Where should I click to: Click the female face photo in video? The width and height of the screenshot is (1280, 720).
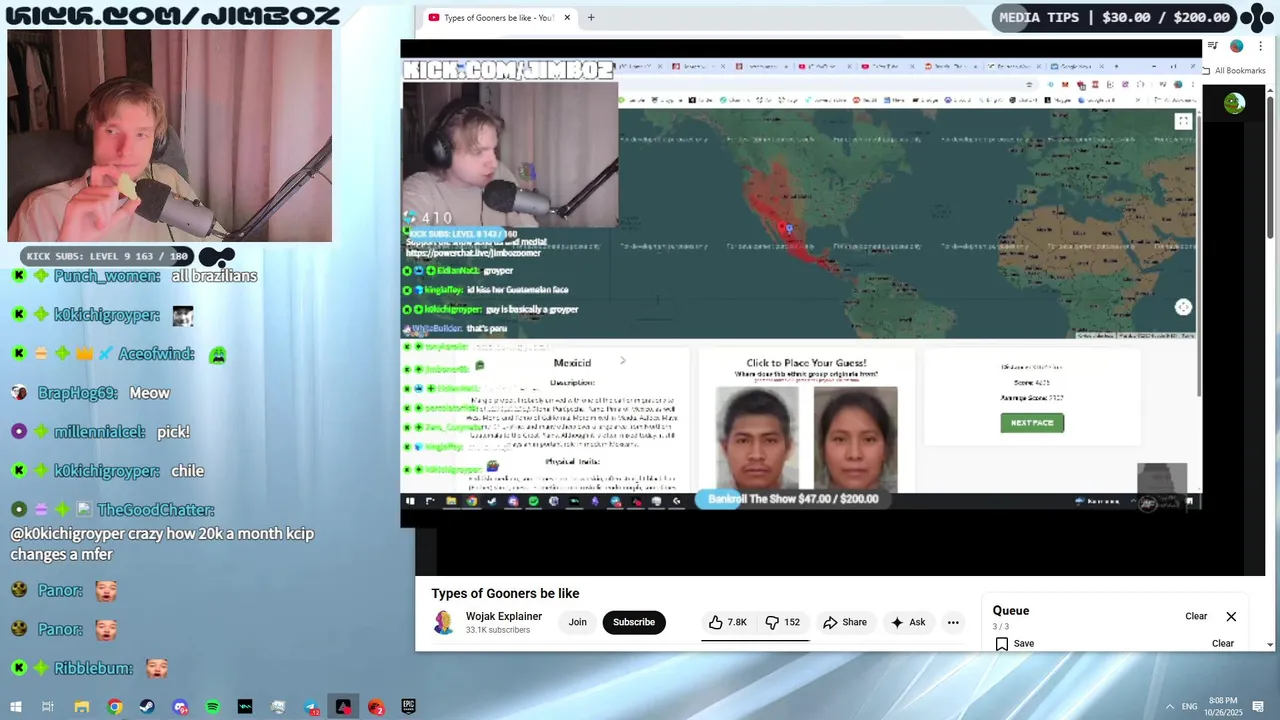click(855, 439)
